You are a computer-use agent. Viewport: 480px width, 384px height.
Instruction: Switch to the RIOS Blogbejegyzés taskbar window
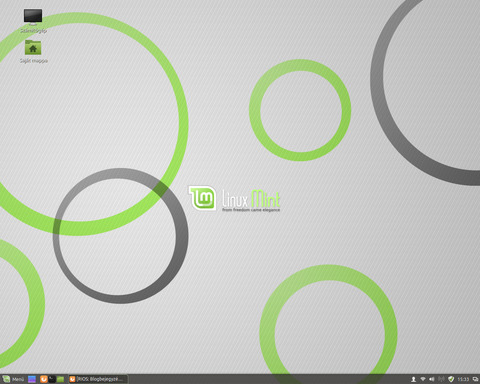[x=98, y=379]
